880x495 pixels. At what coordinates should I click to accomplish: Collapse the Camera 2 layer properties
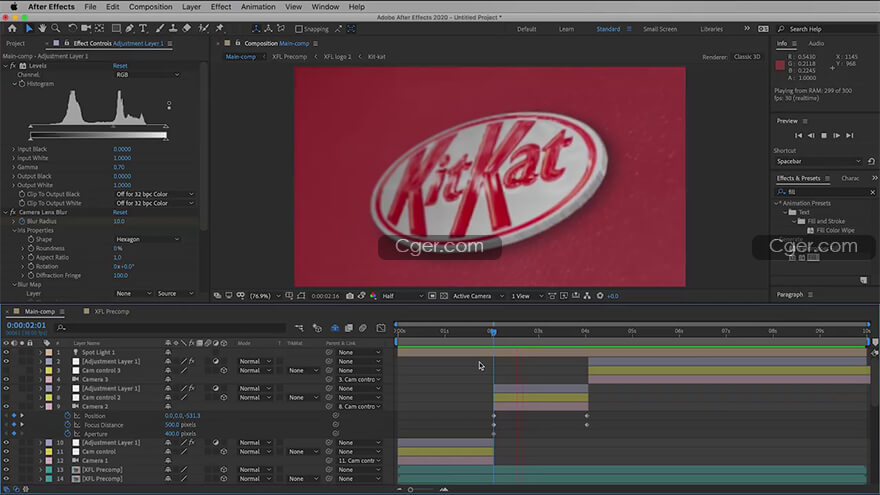pos(41,407)
